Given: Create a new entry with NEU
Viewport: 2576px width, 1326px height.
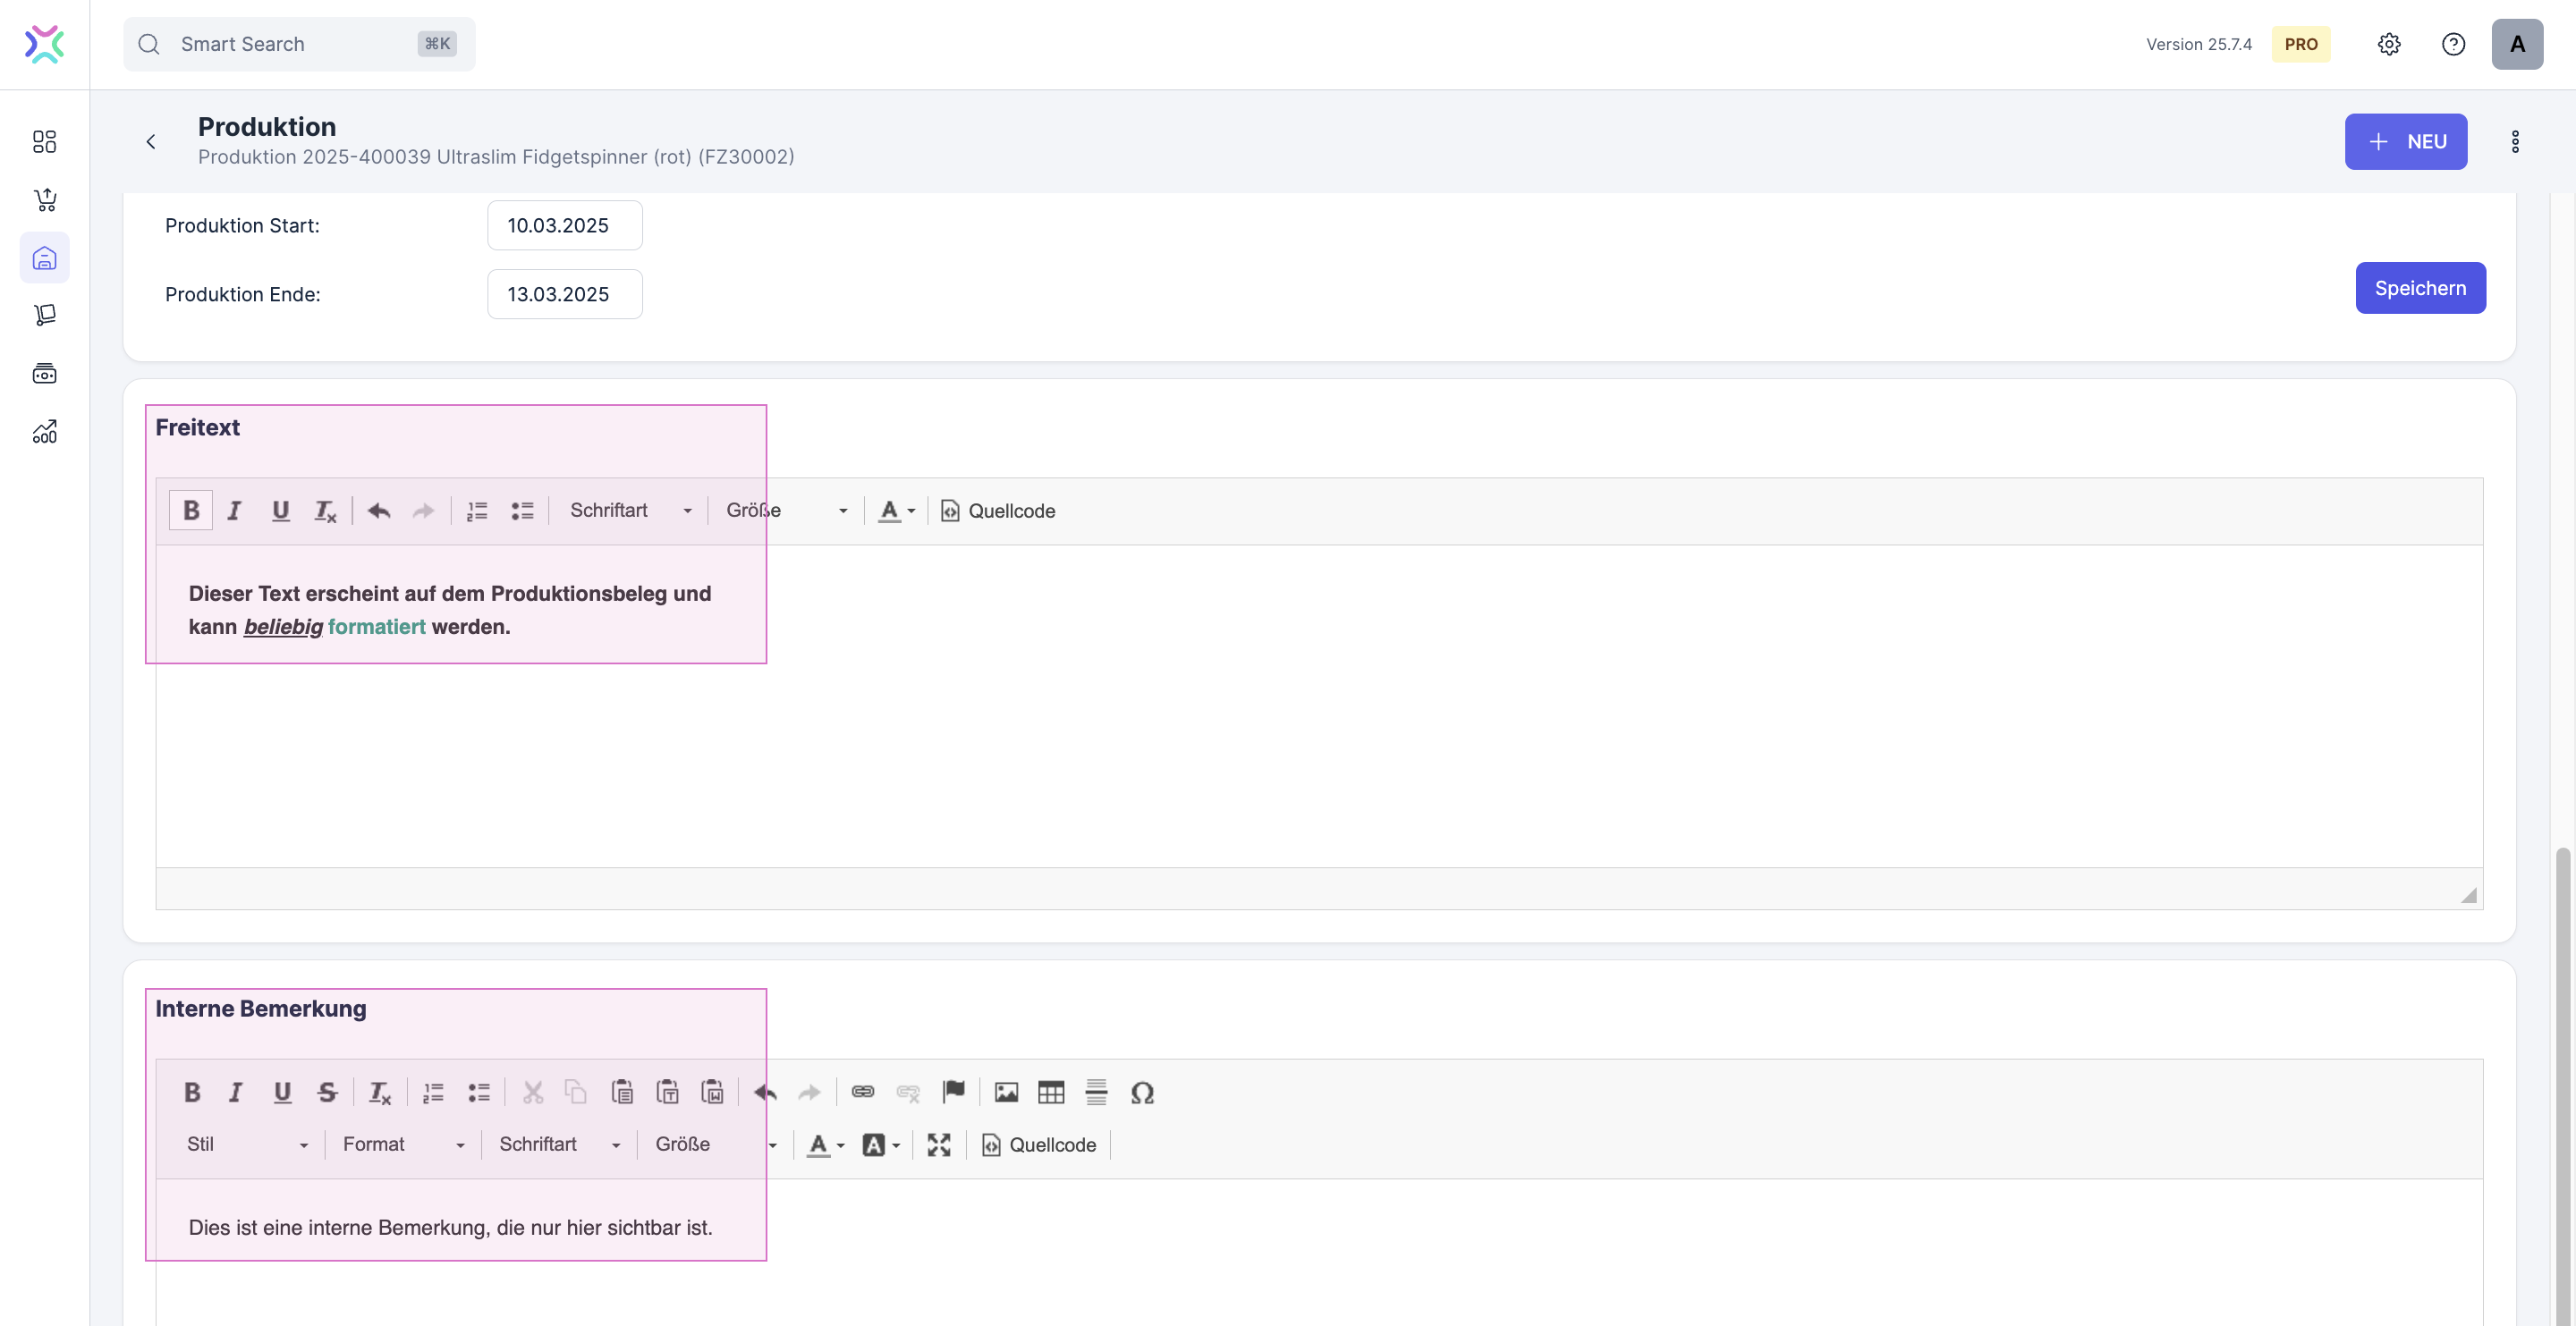Looking at the screenshot, I should point(2405,141).
